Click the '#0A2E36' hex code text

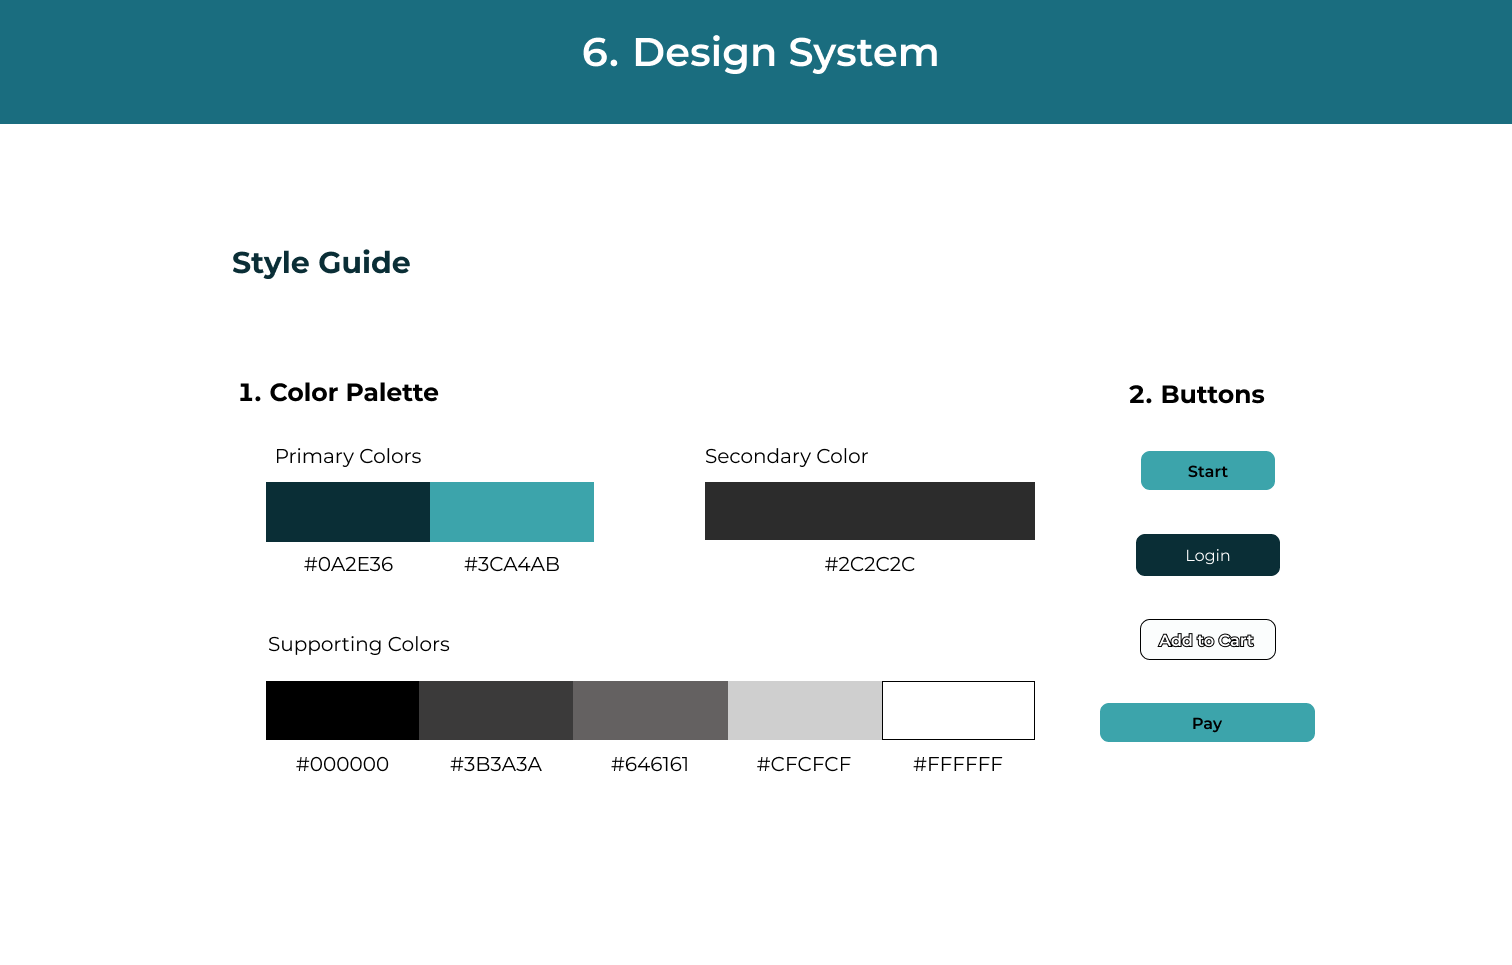tap(348, 564)
